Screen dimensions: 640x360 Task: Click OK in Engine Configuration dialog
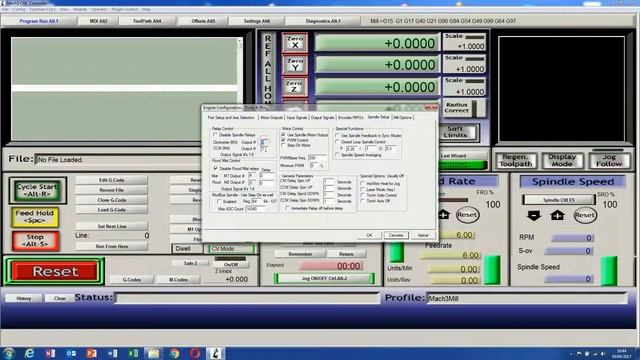369,235
